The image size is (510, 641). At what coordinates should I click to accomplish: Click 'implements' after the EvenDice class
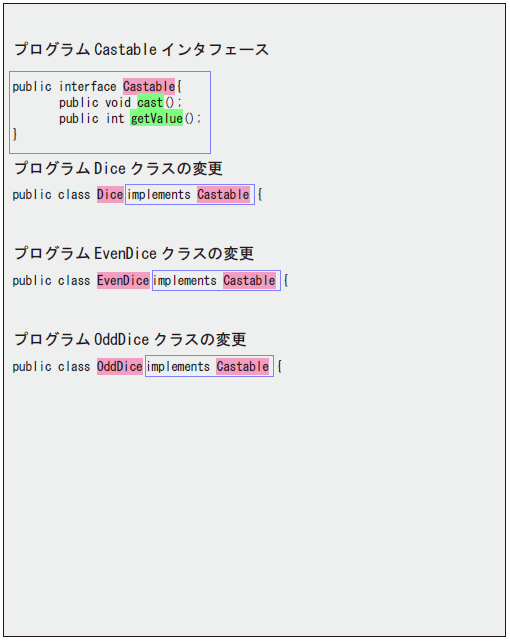coord(185,280)
